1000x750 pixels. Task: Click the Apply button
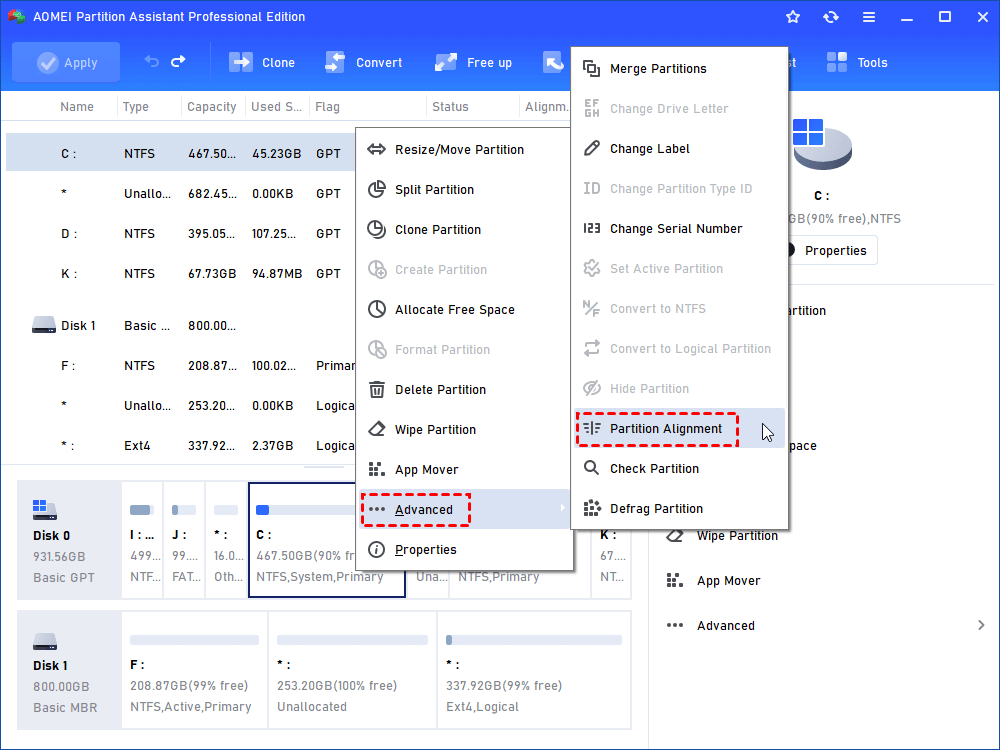tap(66, 62)
